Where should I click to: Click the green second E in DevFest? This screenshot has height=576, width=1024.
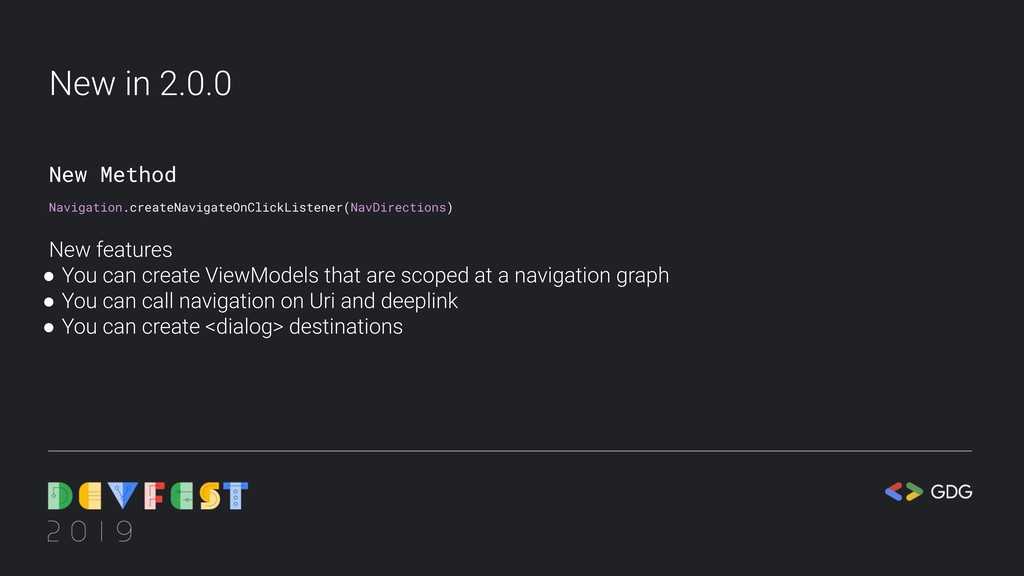click(182, 496)
